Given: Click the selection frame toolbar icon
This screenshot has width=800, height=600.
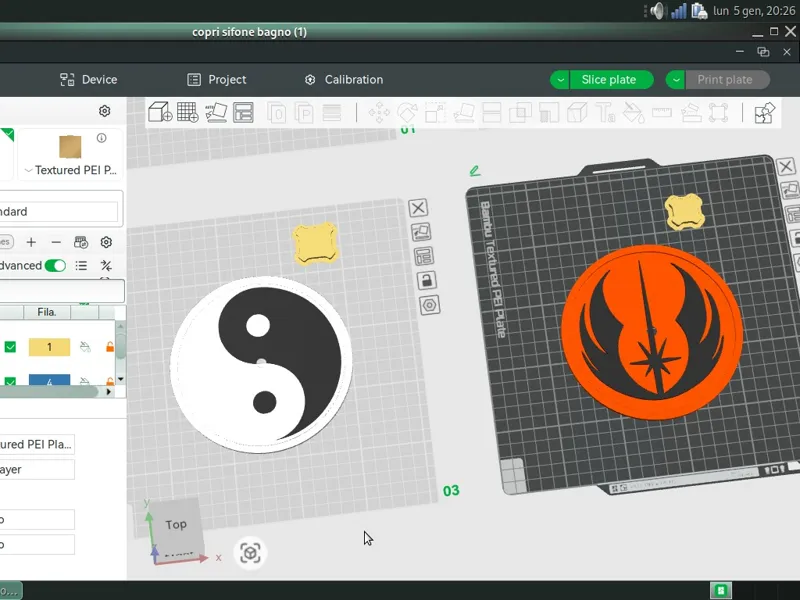Looking at the screenshot, I should tap(718, 113).
